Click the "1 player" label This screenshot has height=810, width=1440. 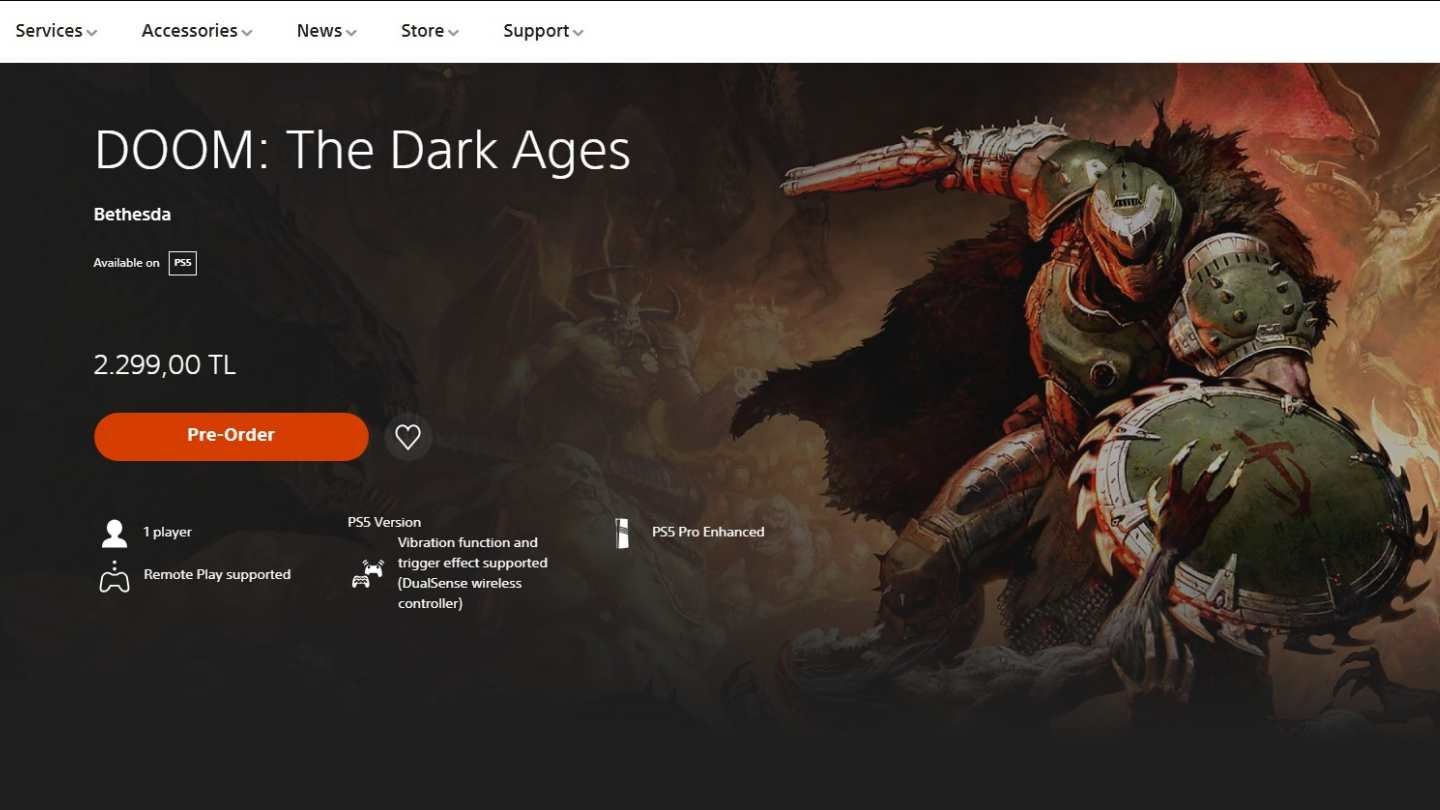click(167, 532)
